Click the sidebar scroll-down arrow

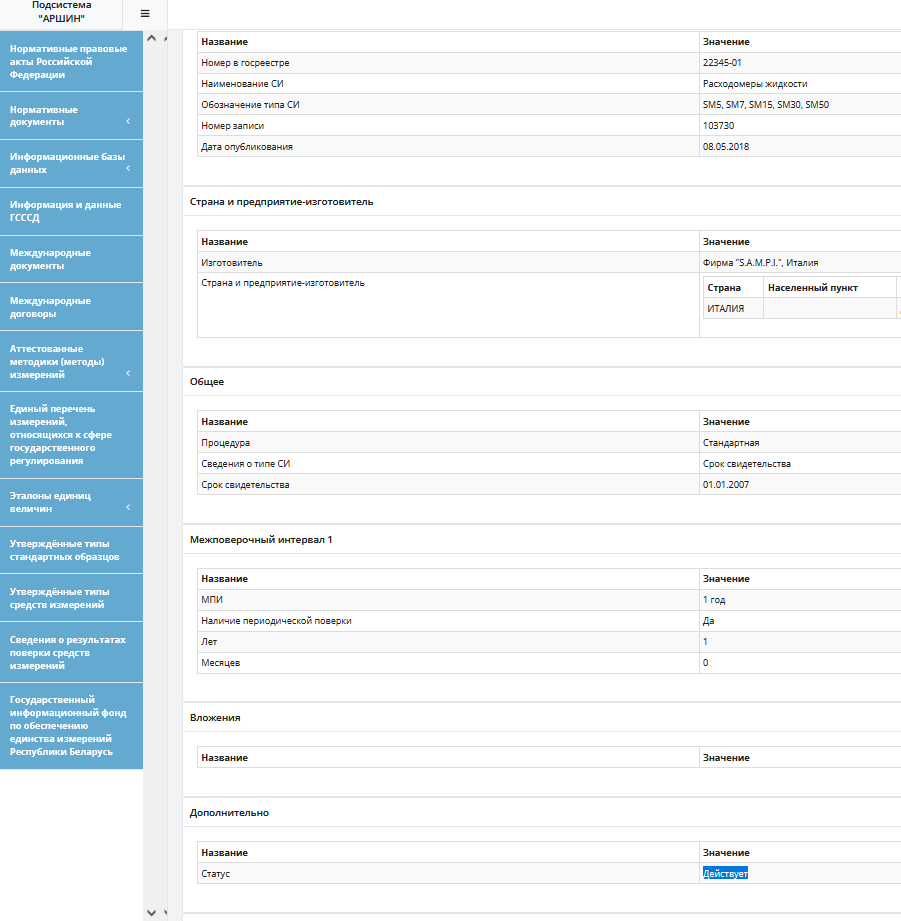[x=151, y=912]
